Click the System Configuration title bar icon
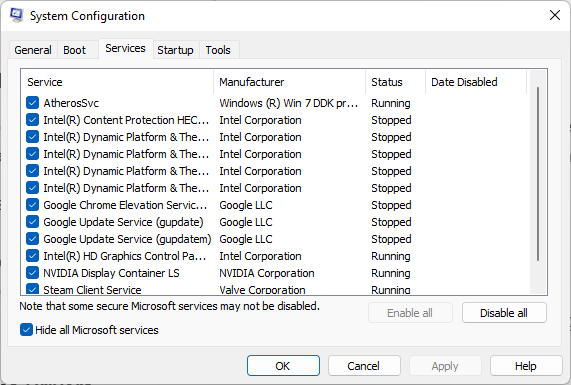This screenshot has width=571, height=385. (x=16, y=15)
